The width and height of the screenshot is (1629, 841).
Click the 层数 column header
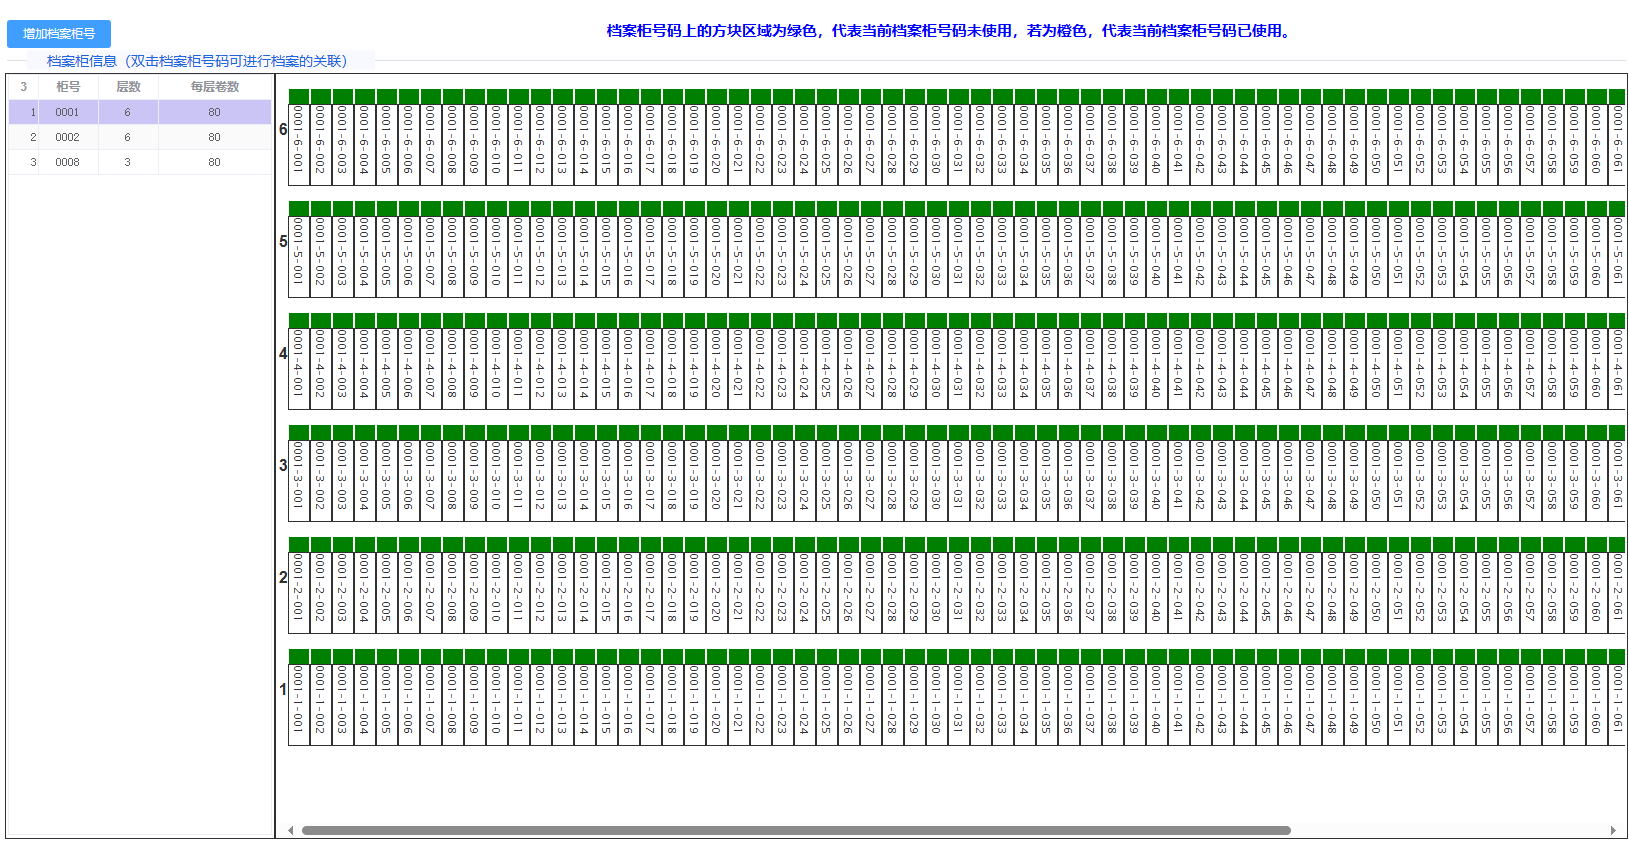click(x=128, y=87)
